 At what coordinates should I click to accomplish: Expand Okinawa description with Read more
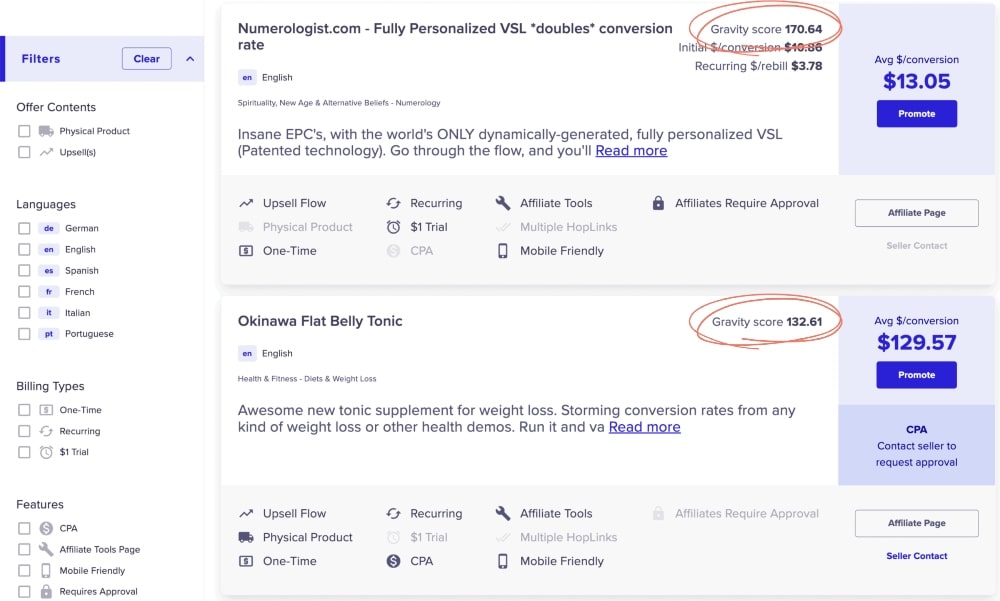point(644,427)
